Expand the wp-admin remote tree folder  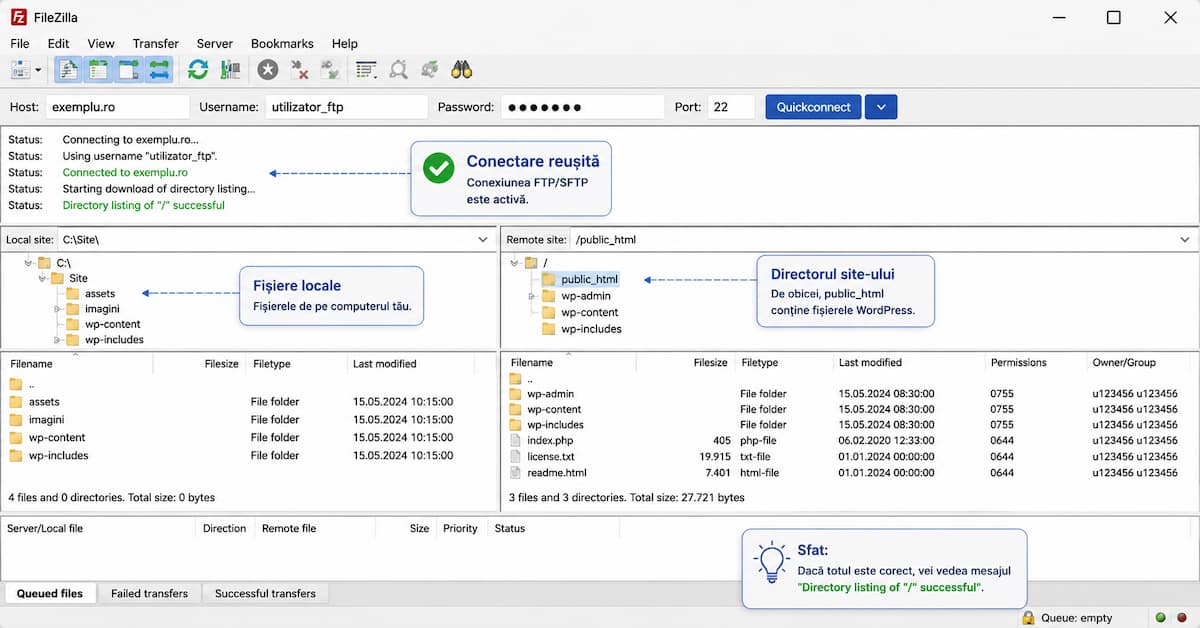click(x=532, y=296)
